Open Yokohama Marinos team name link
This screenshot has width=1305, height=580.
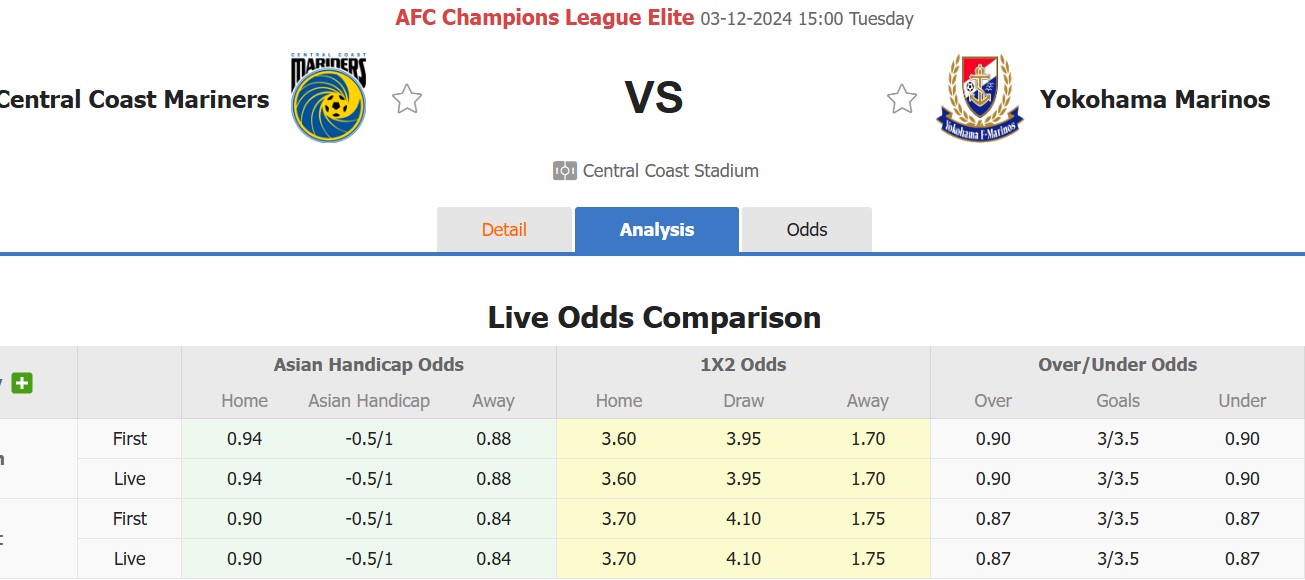[1155, 99]
